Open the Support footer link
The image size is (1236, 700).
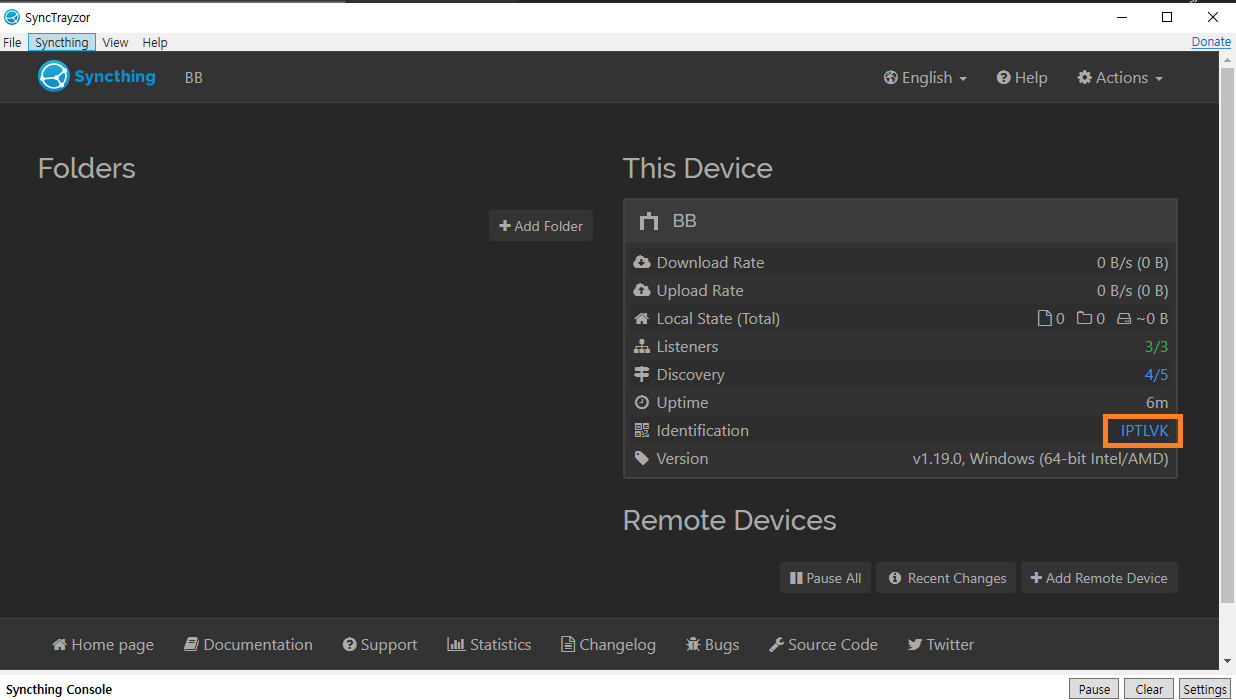coord(380,644)
